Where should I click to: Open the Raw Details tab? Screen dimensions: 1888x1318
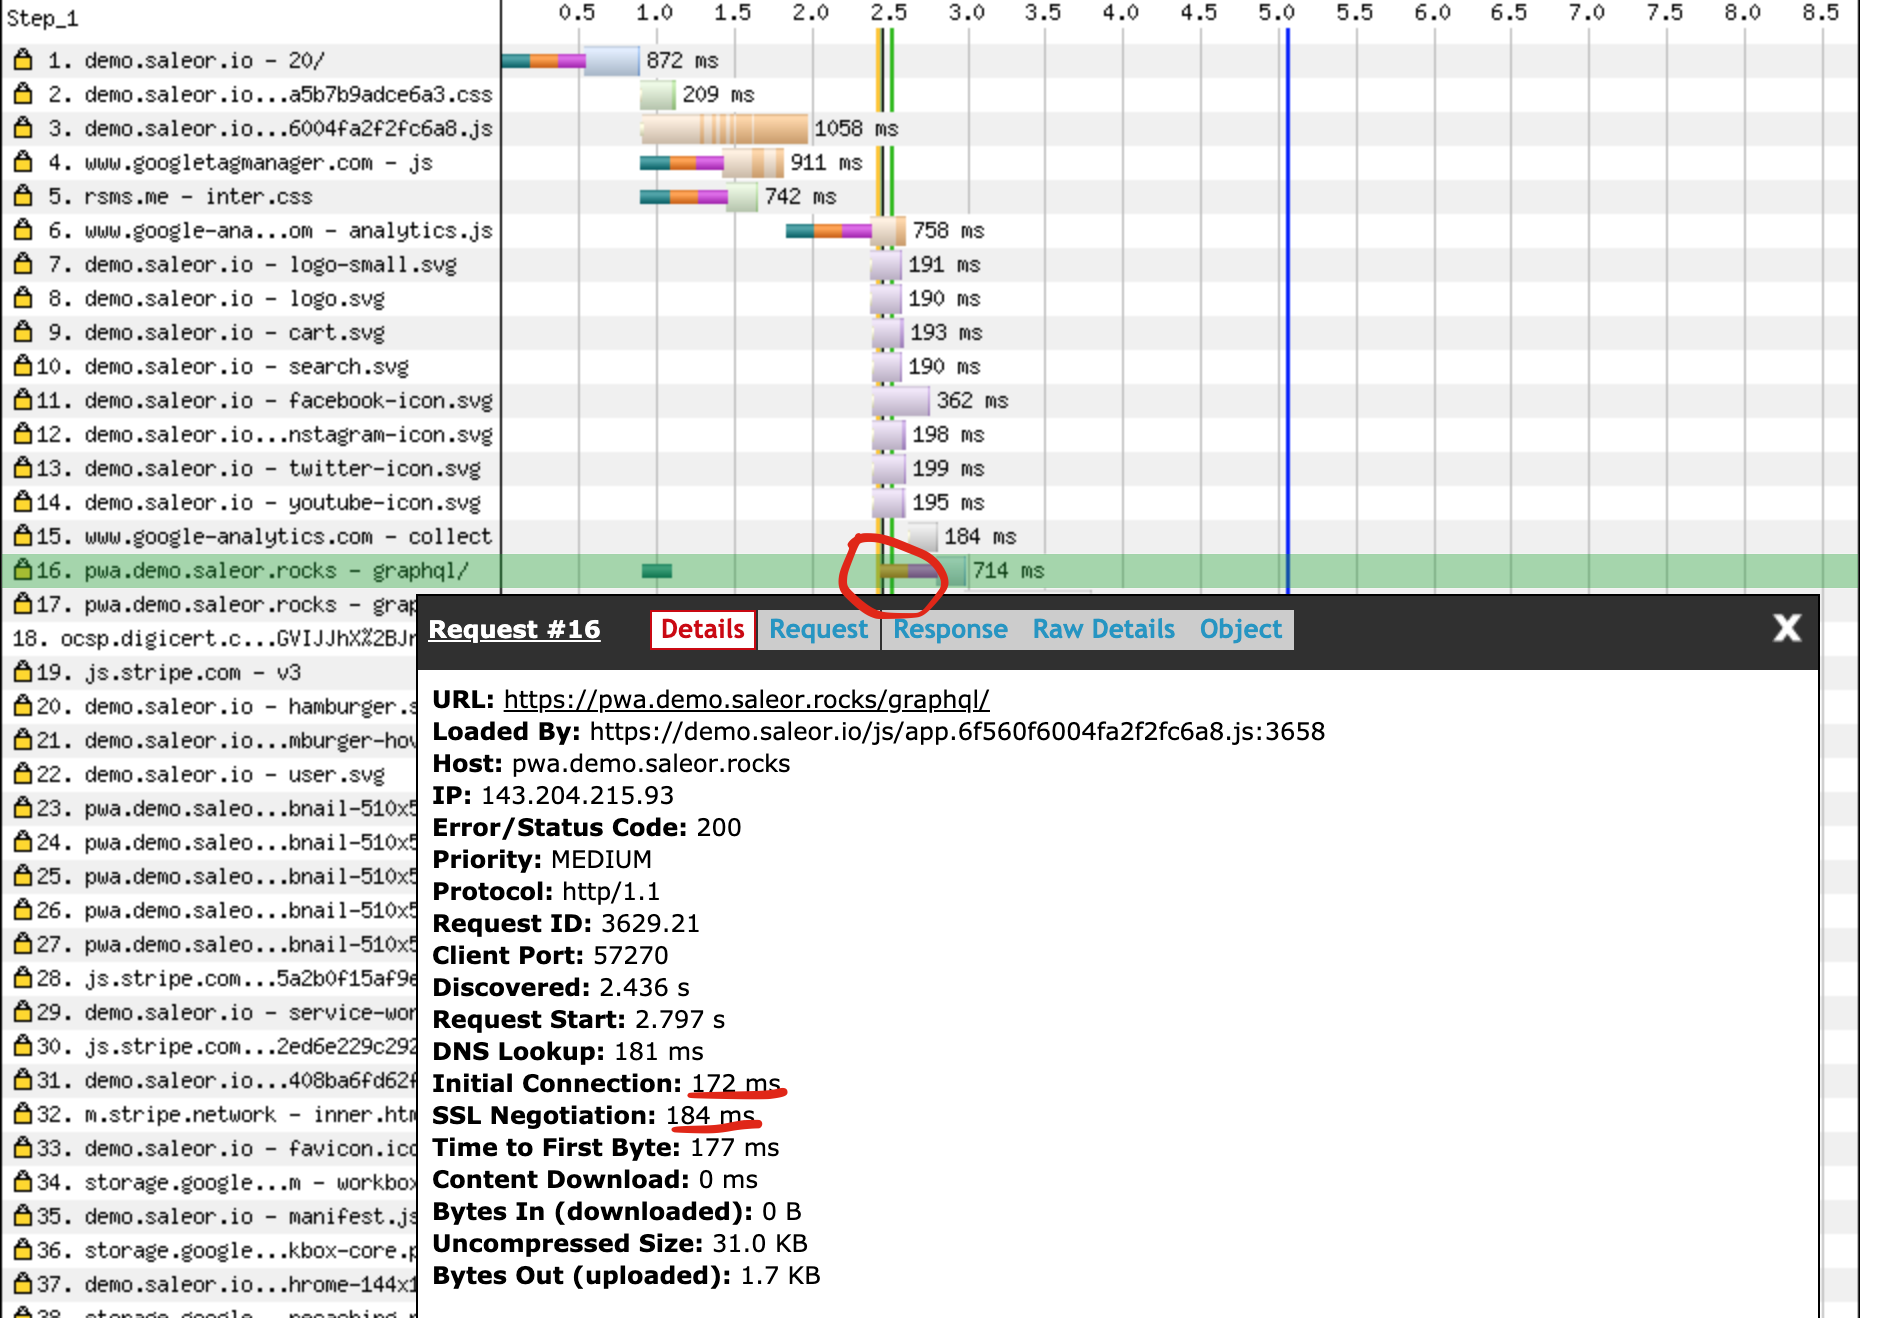tap(1103, 629)
